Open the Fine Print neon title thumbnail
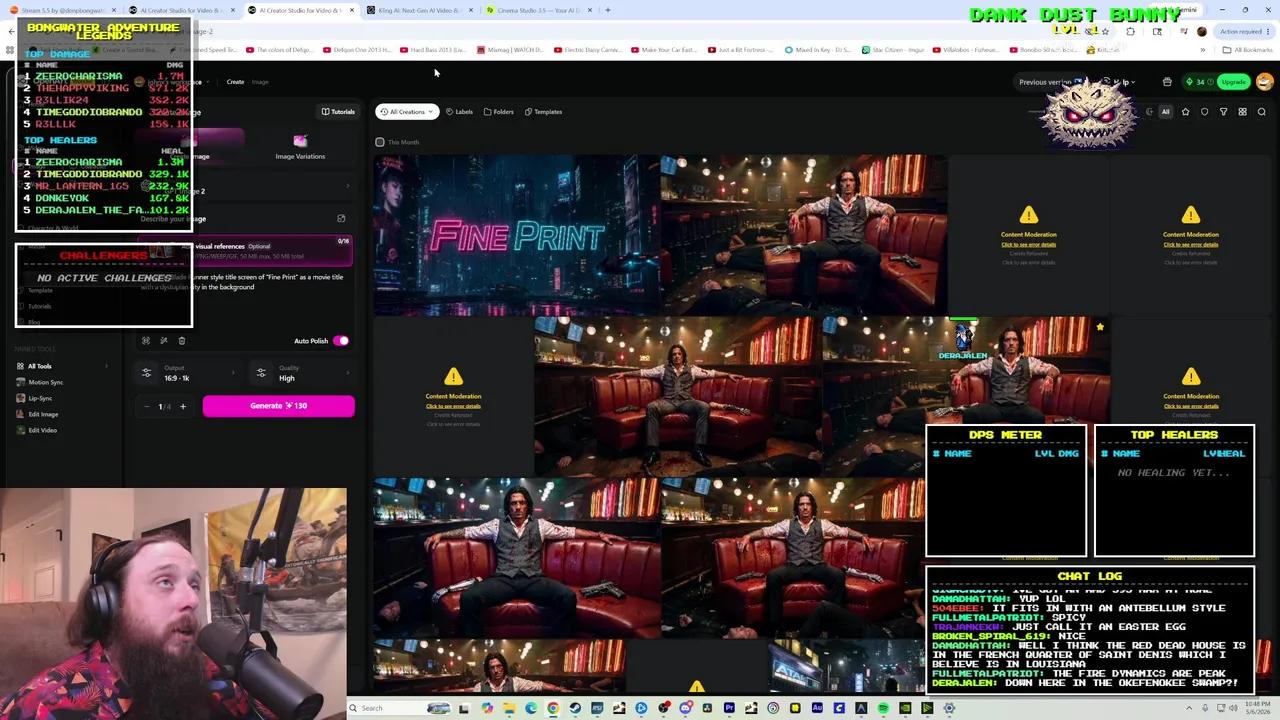Viewport: 1280px width, 720px height. [x=517, y=235]
